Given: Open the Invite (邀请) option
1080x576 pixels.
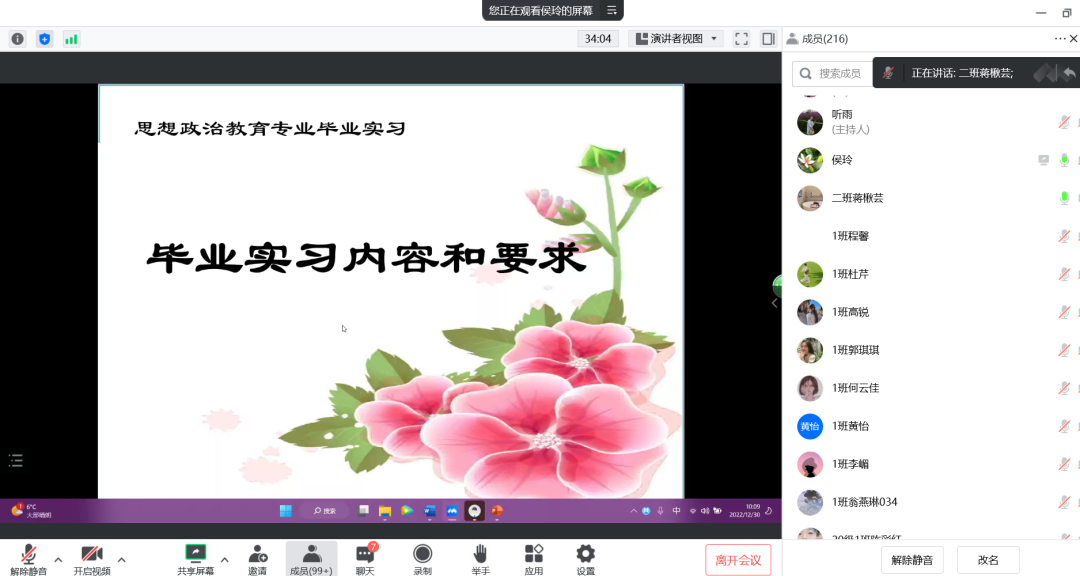Looking at the screenshot, I should click(x=258, y=558).
